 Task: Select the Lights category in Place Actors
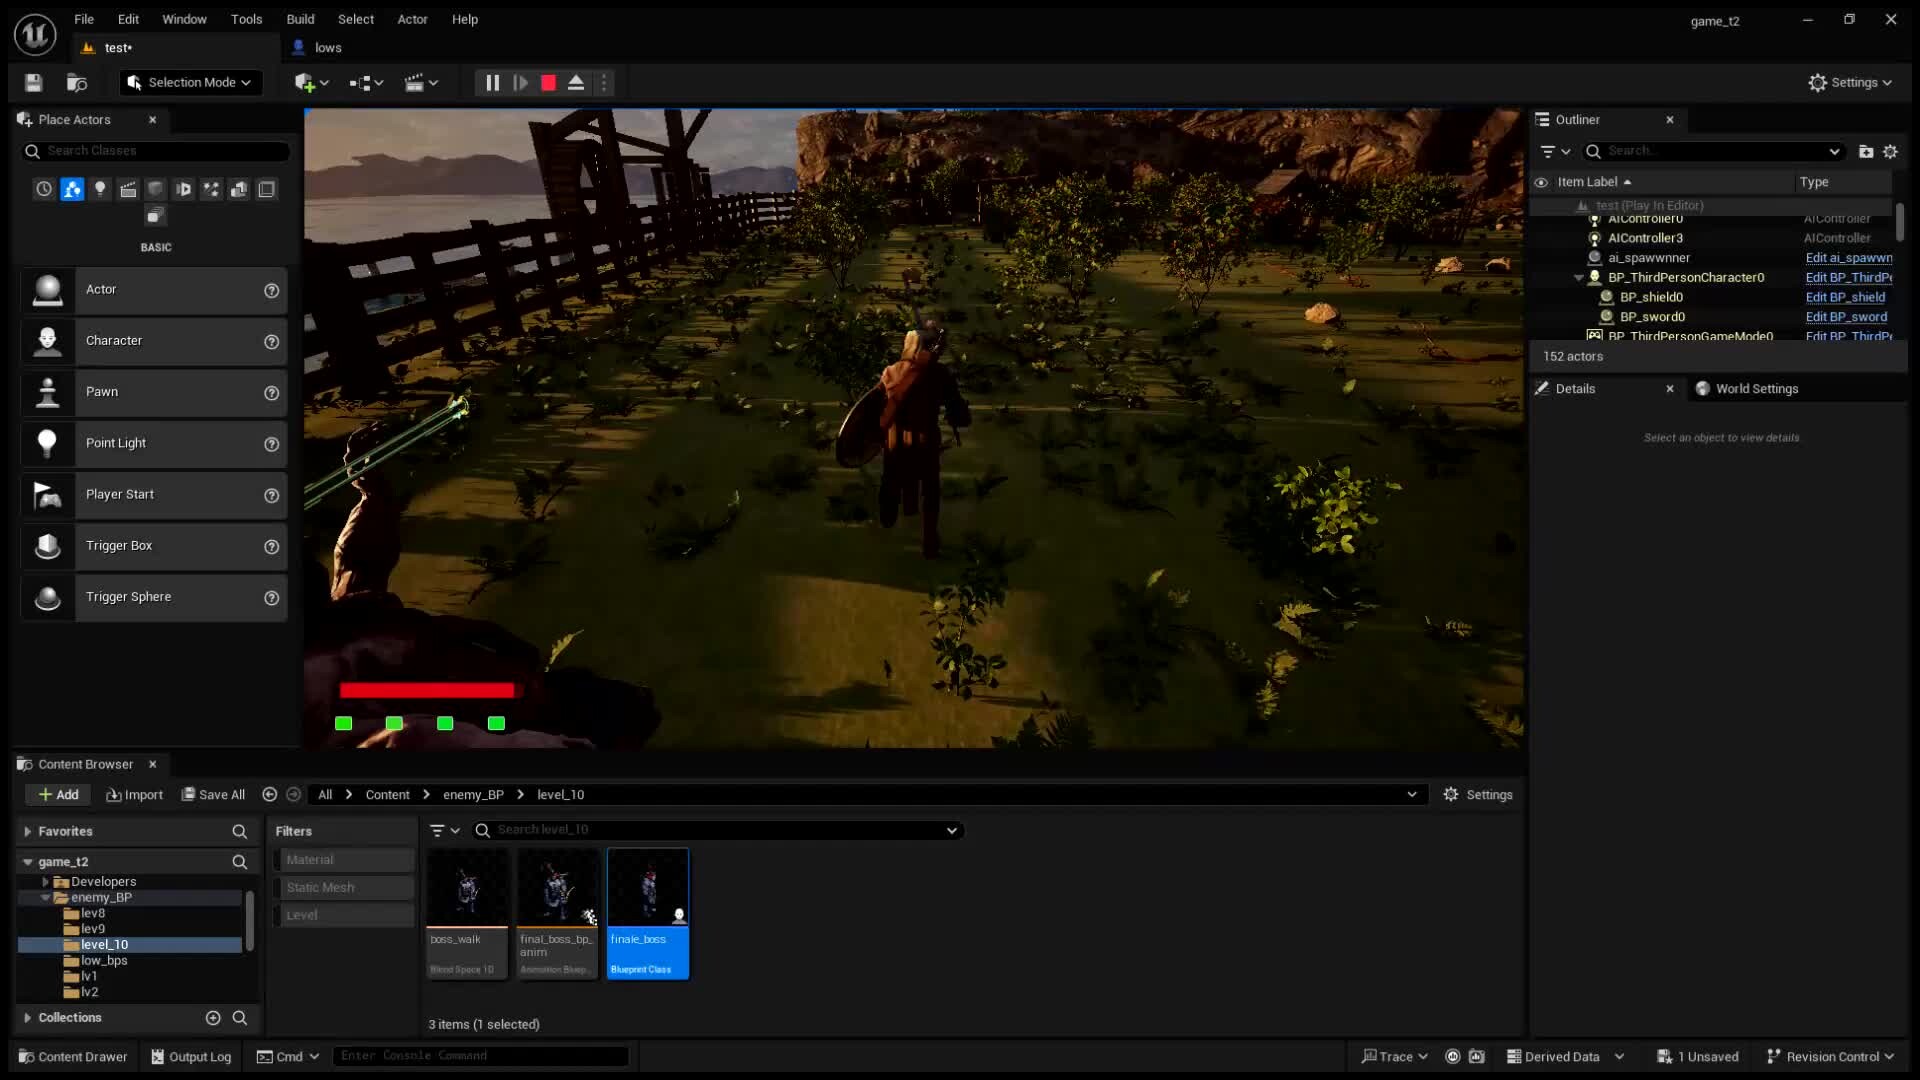click(100, 189)
